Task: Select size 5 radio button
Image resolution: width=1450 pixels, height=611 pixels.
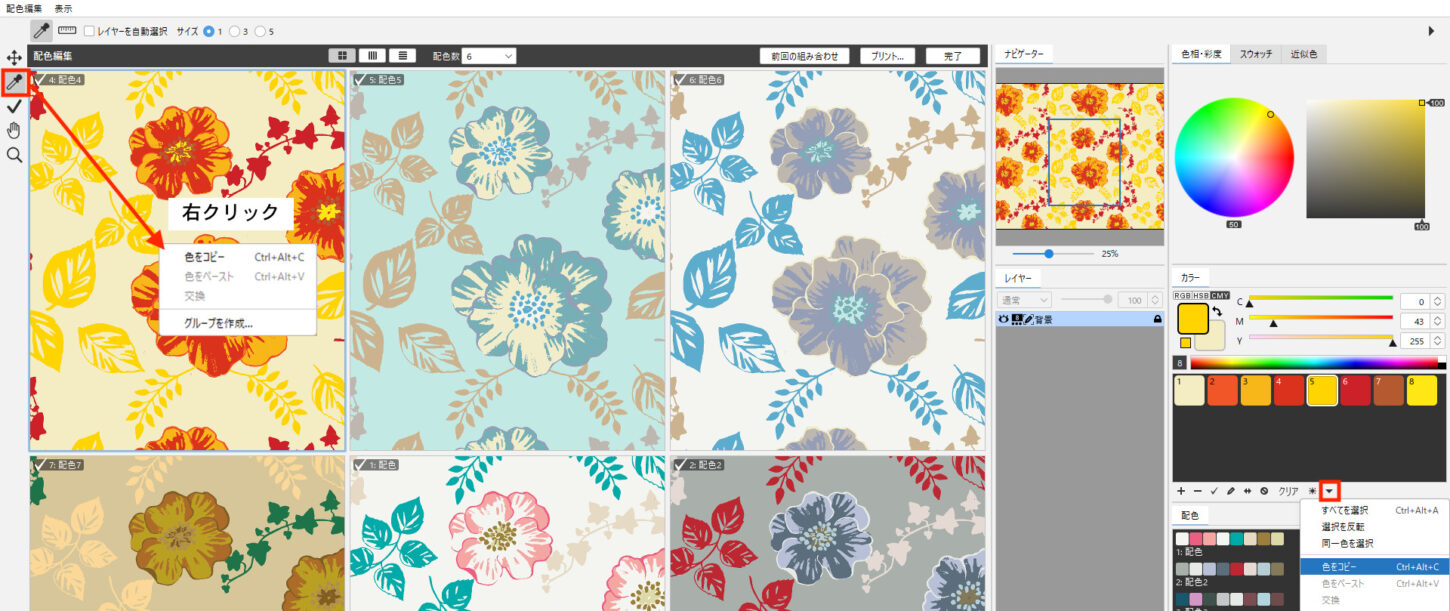Action: [261, 31]
